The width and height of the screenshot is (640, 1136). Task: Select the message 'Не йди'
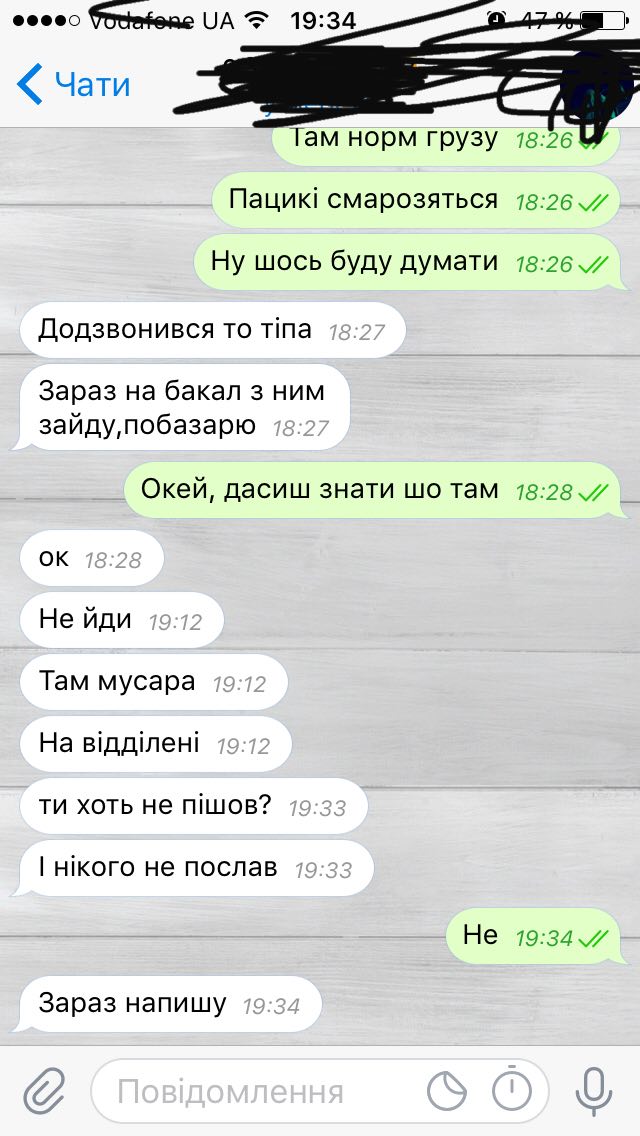121,619
